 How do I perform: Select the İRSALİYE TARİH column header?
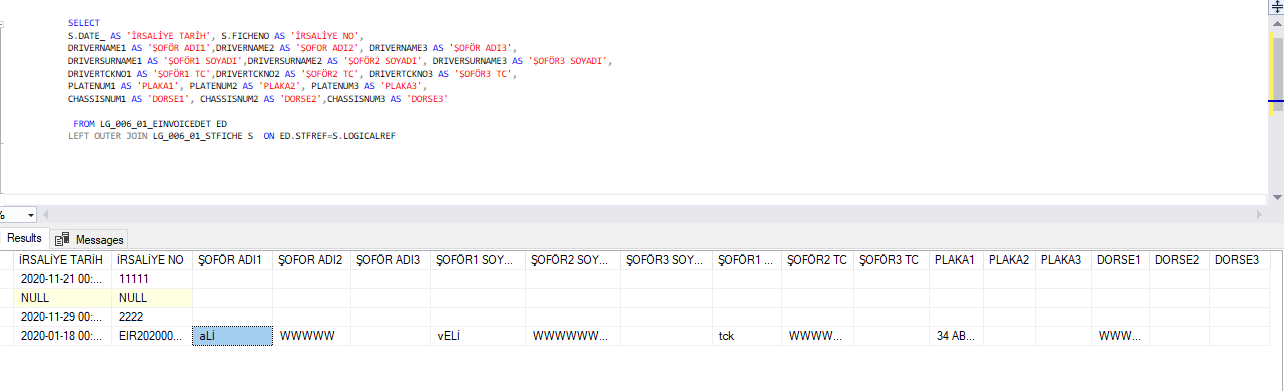[x=62, y=260]
